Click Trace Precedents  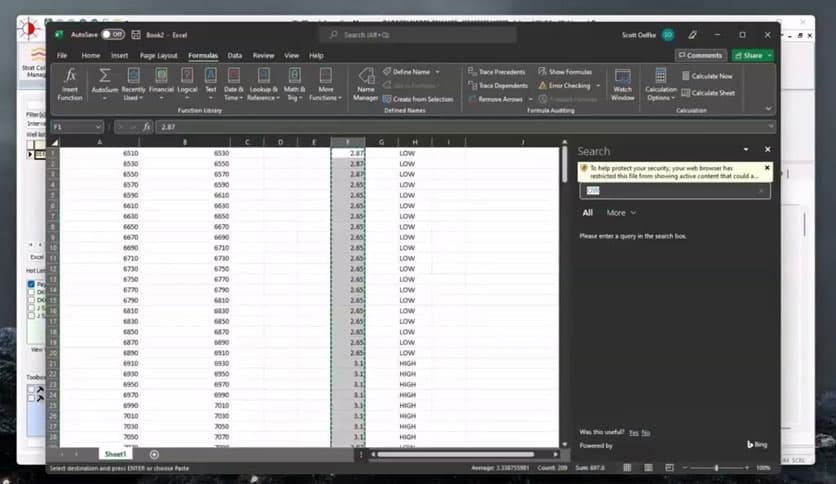pos(496,71)
